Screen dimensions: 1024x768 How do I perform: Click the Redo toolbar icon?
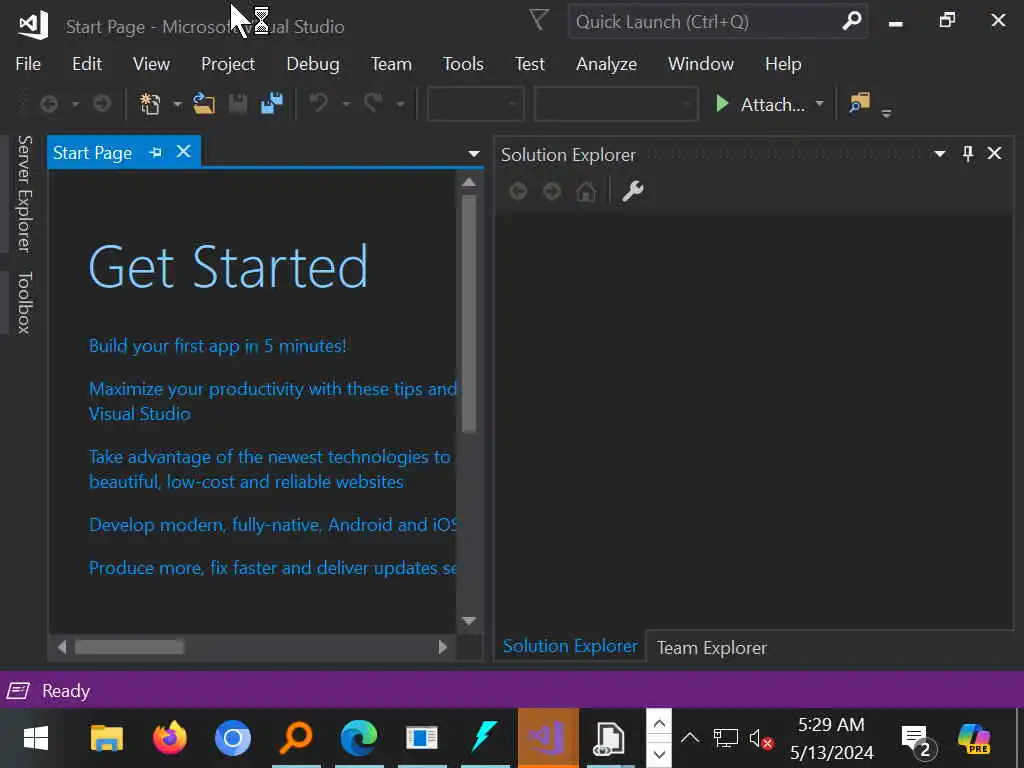click(x=374, y=103)
